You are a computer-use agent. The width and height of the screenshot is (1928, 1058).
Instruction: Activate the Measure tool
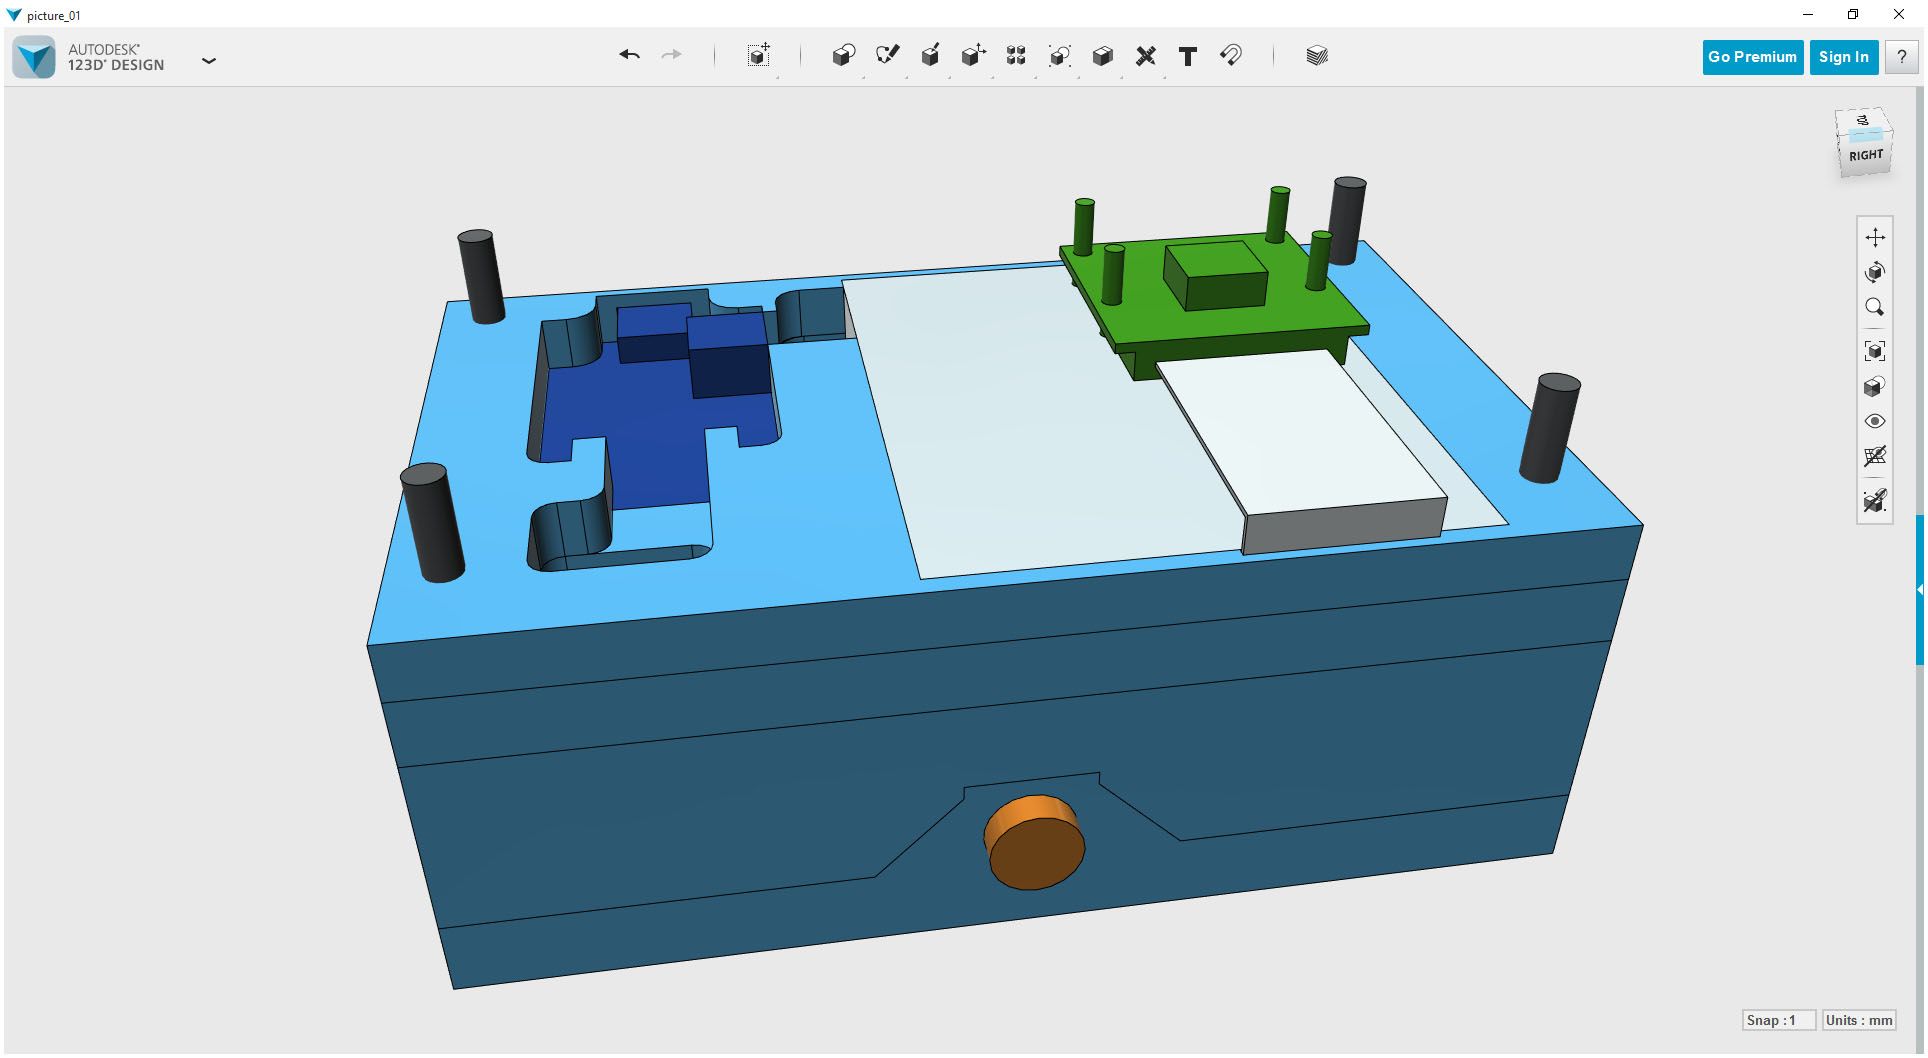click(x=1146, y=56)
